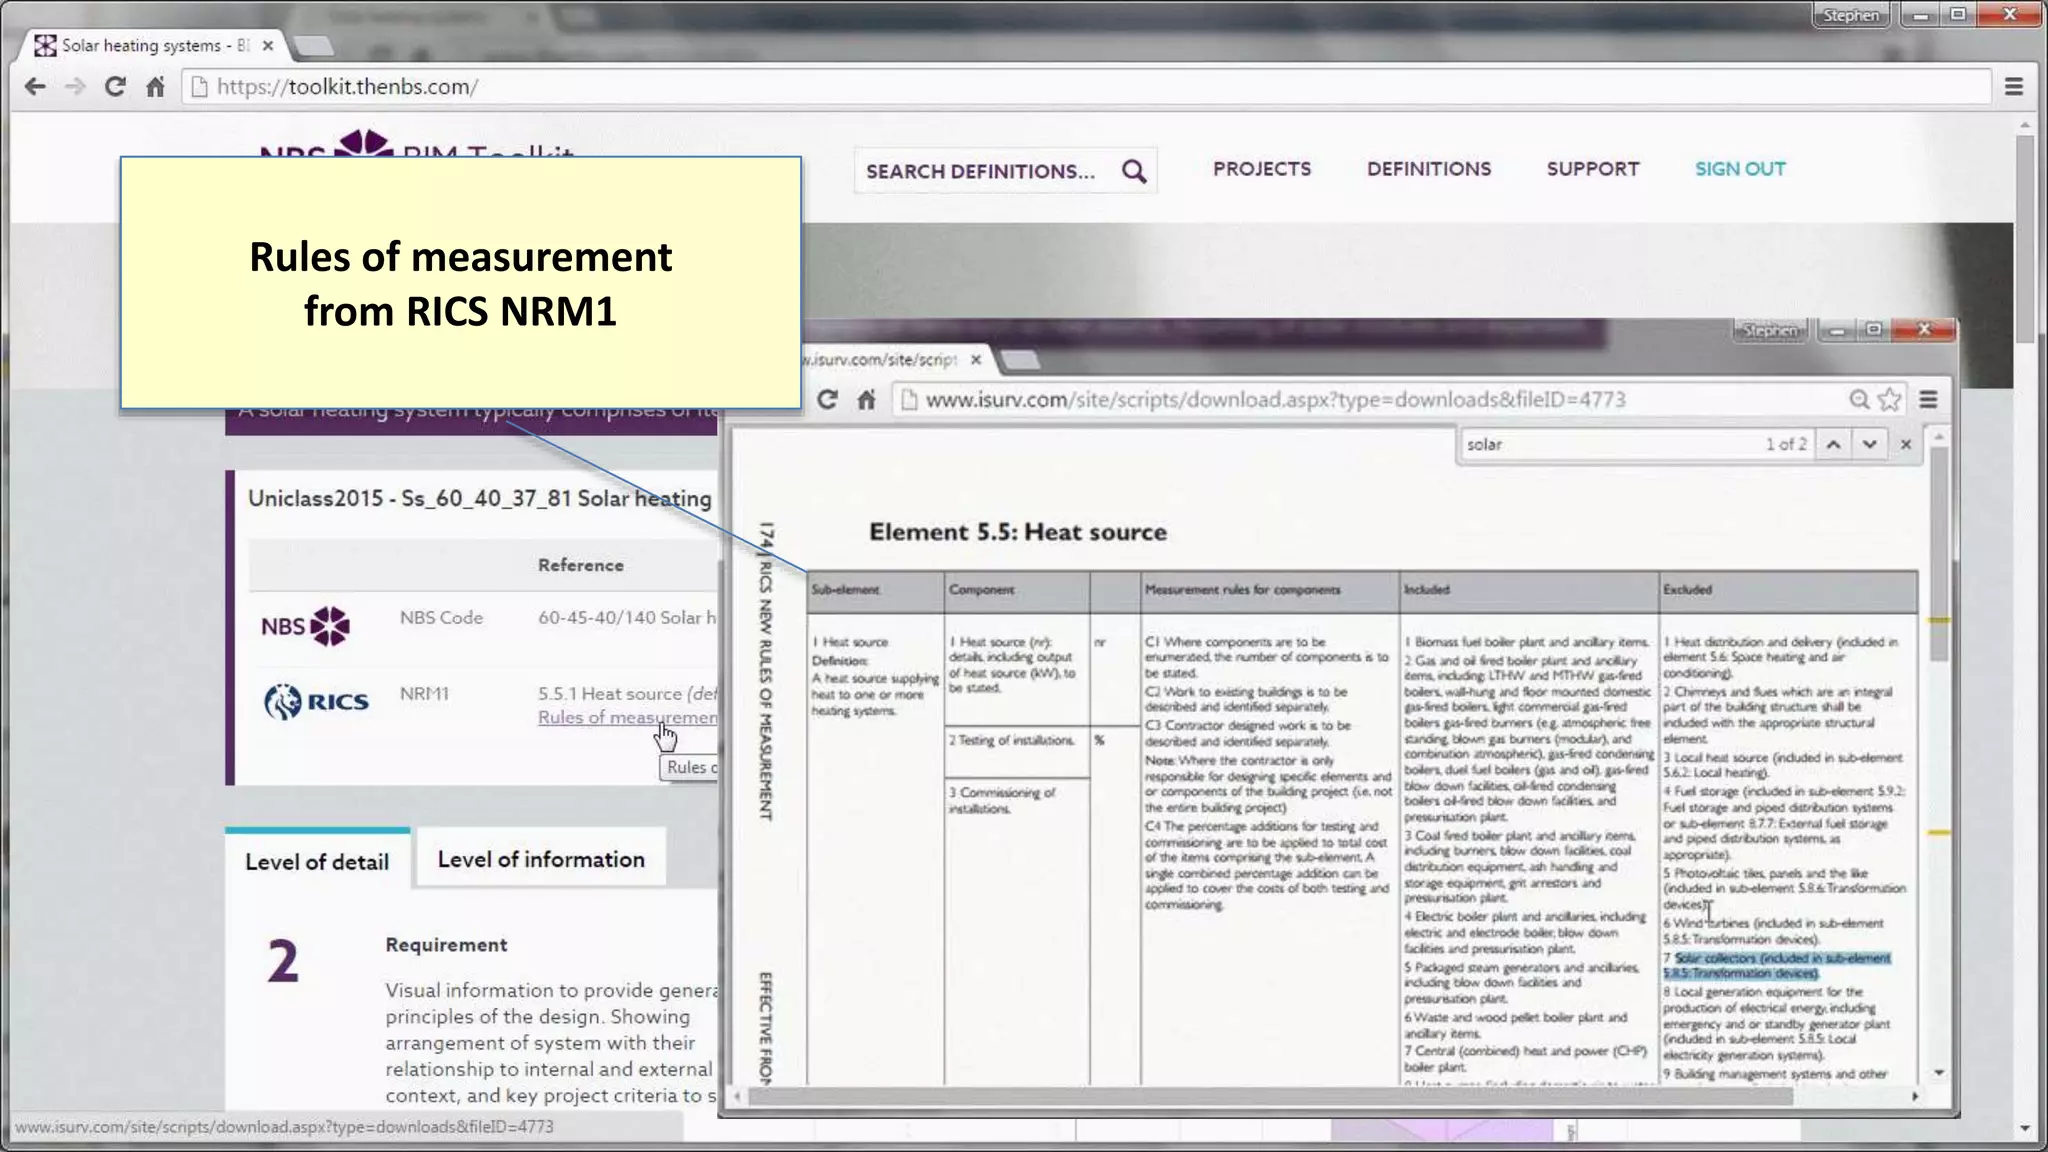The width and height of the screenshot is (2048, 1152).
Task: Go to previous find result for solar
Action: click(x=1833, y=444)
